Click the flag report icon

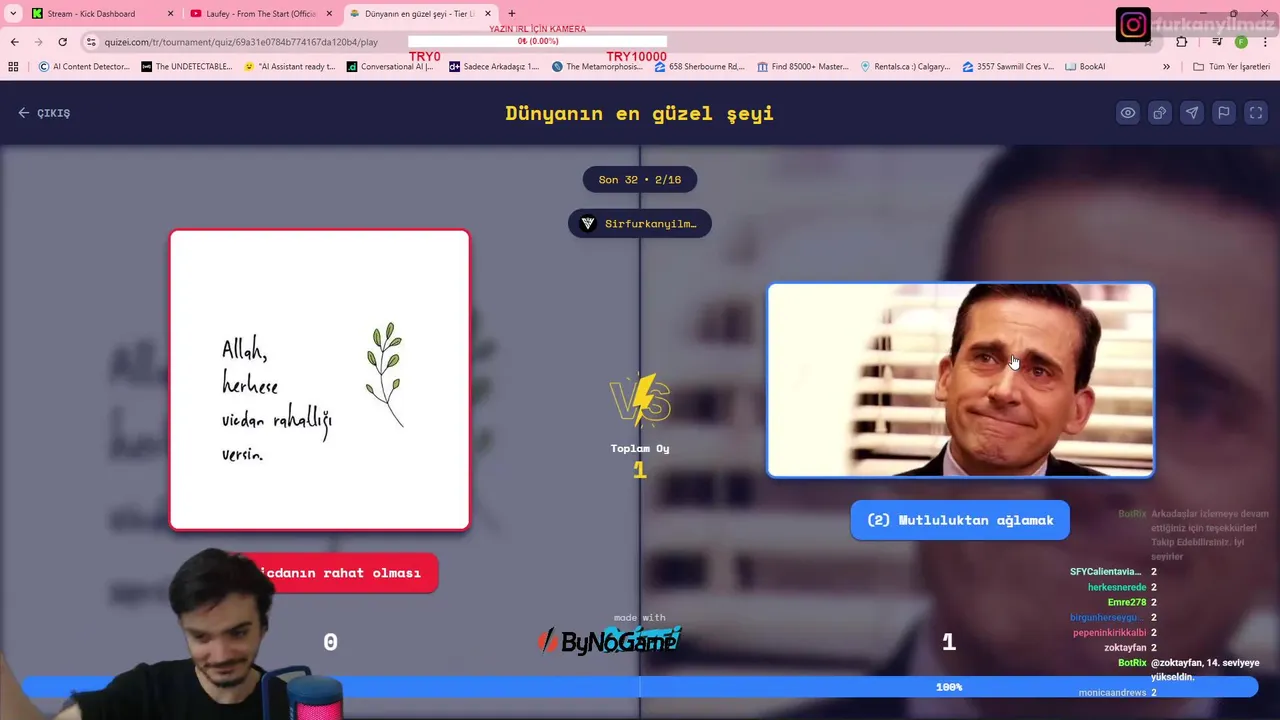(1224, 113)
